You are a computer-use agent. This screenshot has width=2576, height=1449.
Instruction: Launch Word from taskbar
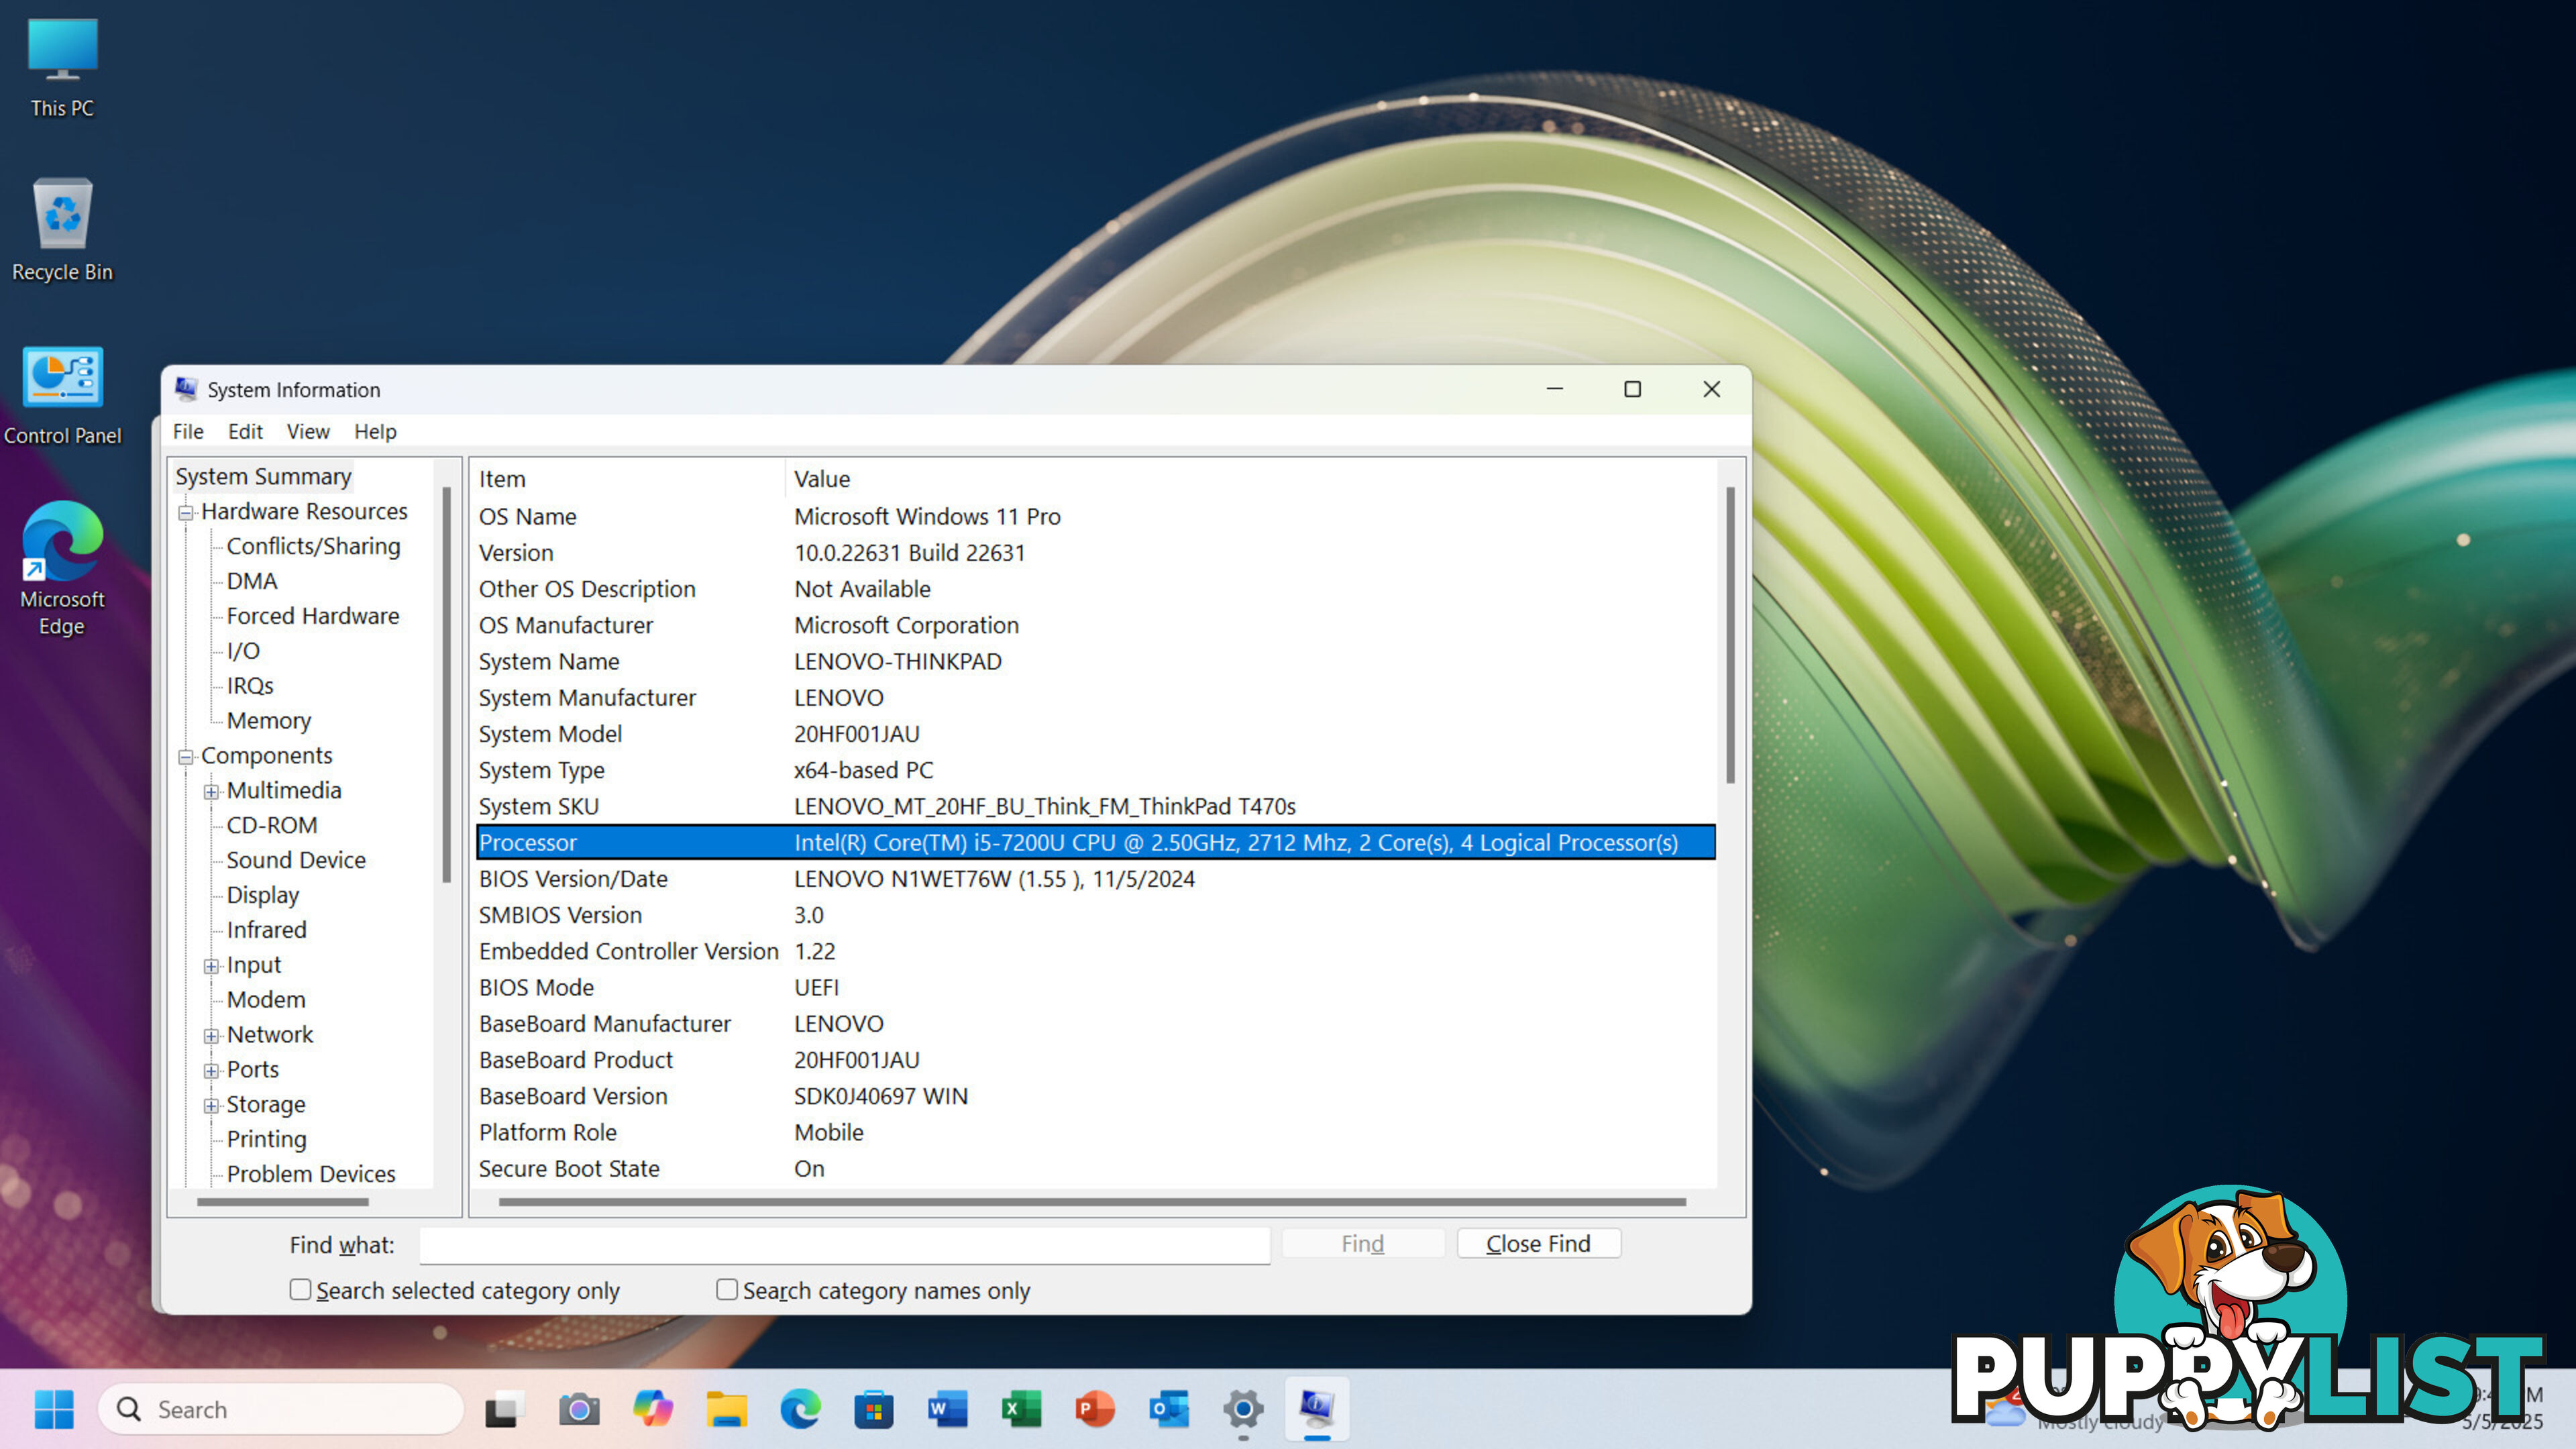click(x=947, y=1409)
